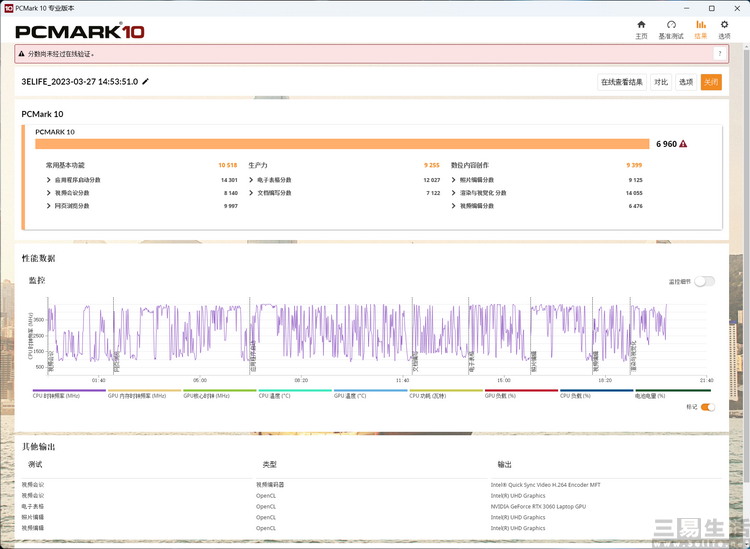Click the pencil icon to rename result

pyautogui.click(x=145, y=81)
